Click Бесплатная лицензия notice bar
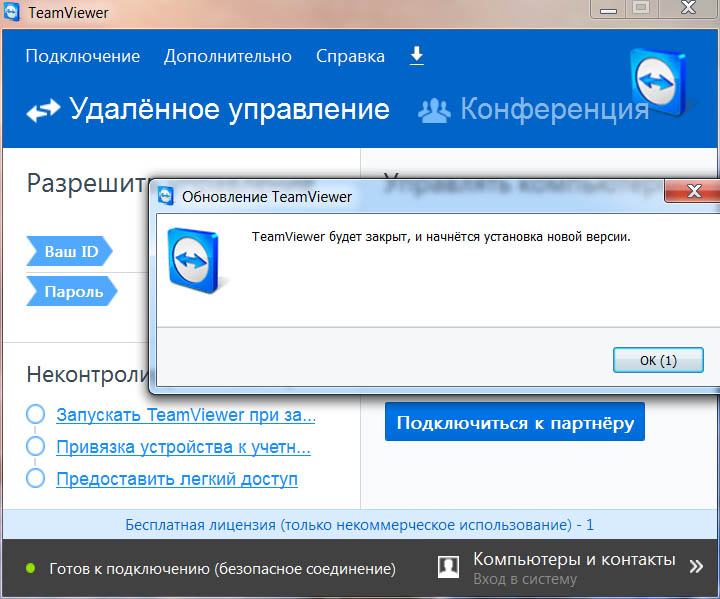The width and height of the screenshot is (720, 599). (x=360, y=525)
